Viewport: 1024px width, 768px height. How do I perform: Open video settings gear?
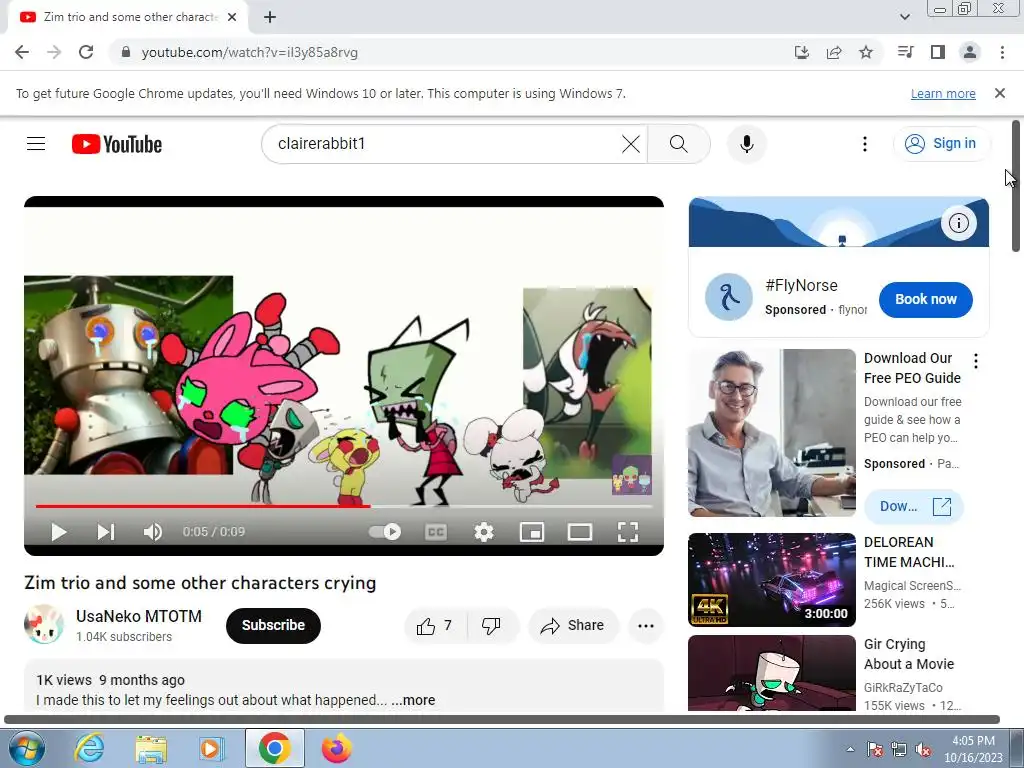[484, 532]
